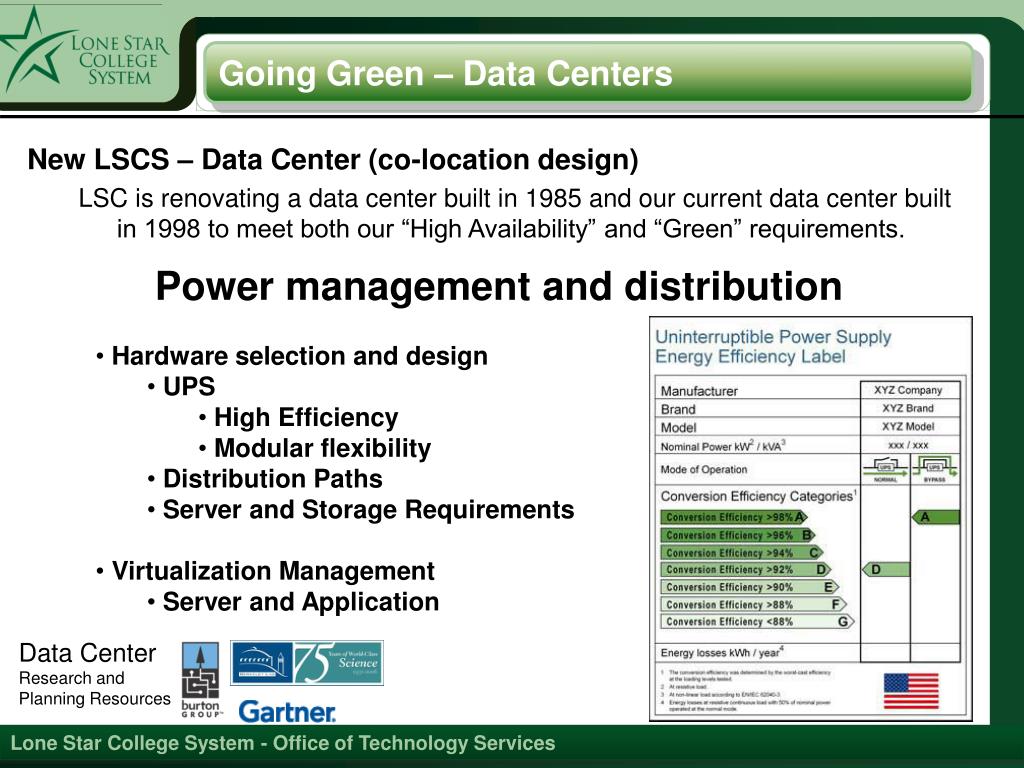Click the 'Conversion Efficiency <88% G' bar
This screenshot has height=768, width=1024.
point(758,622)
